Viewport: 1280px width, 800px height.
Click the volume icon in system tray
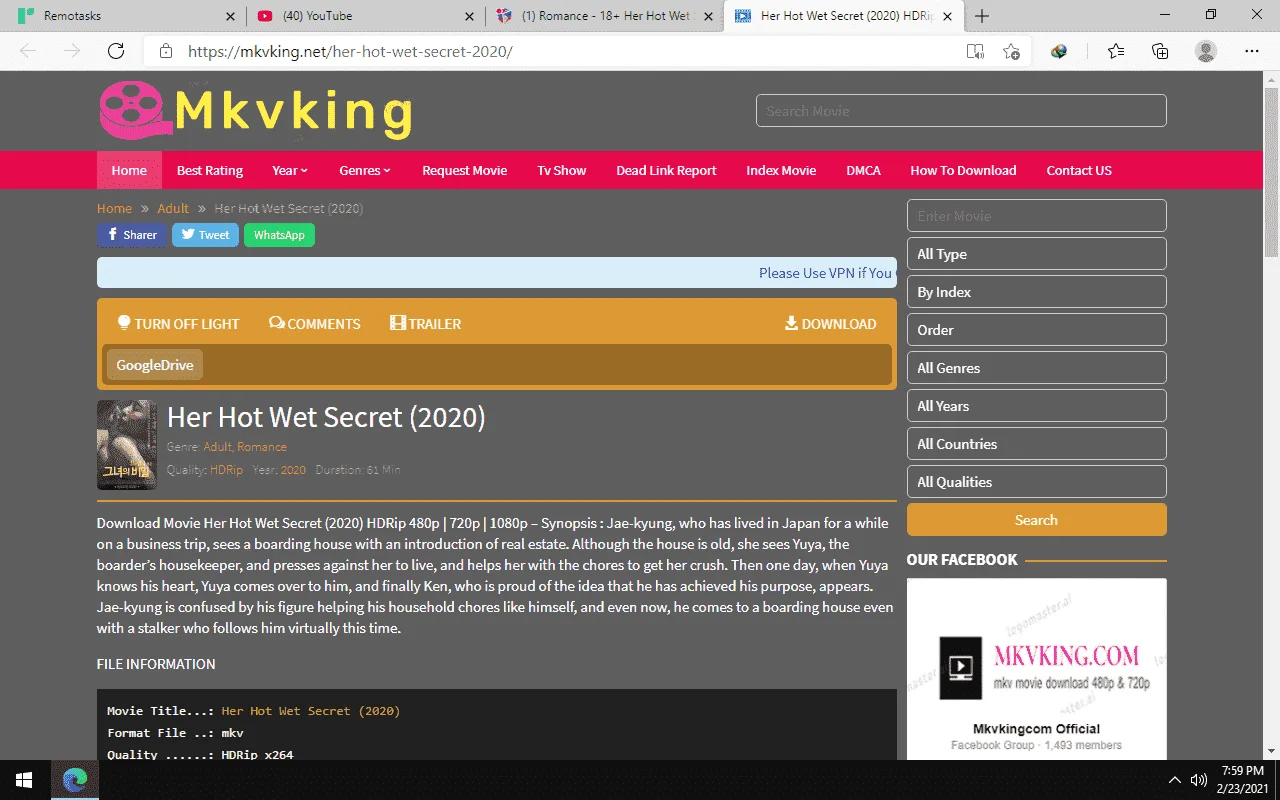(x=1199, y=779)
